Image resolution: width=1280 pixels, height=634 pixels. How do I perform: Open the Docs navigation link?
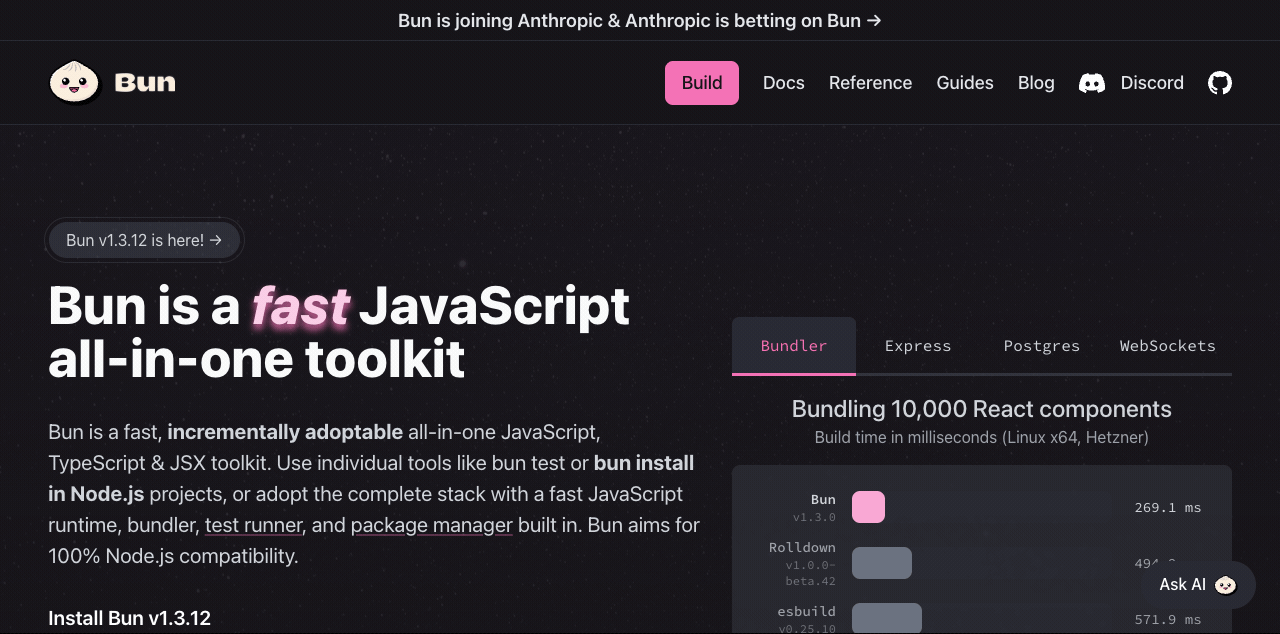pos(784,83)
